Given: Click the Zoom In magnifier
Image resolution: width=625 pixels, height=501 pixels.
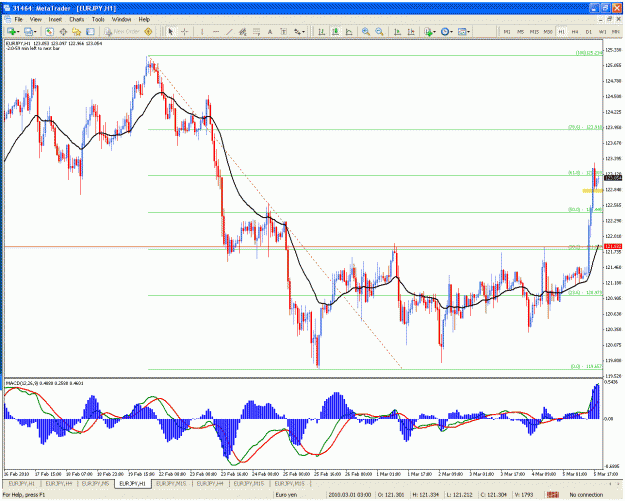Looking at the screenshot, I should (x=366, y=32).
